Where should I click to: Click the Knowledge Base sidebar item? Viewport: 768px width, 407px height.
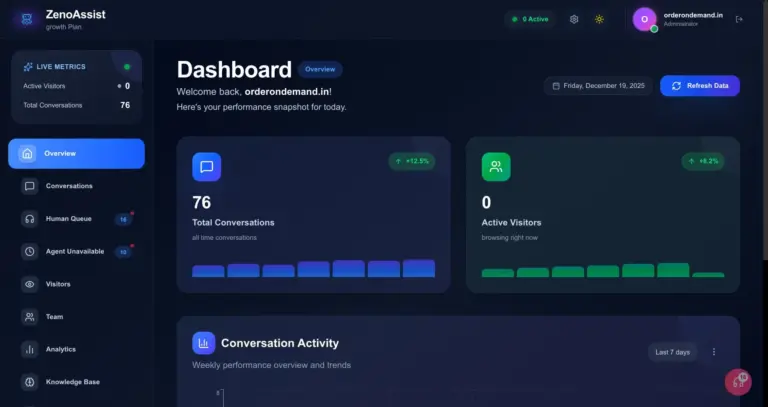pyautogui.click(x=76, y=382)
